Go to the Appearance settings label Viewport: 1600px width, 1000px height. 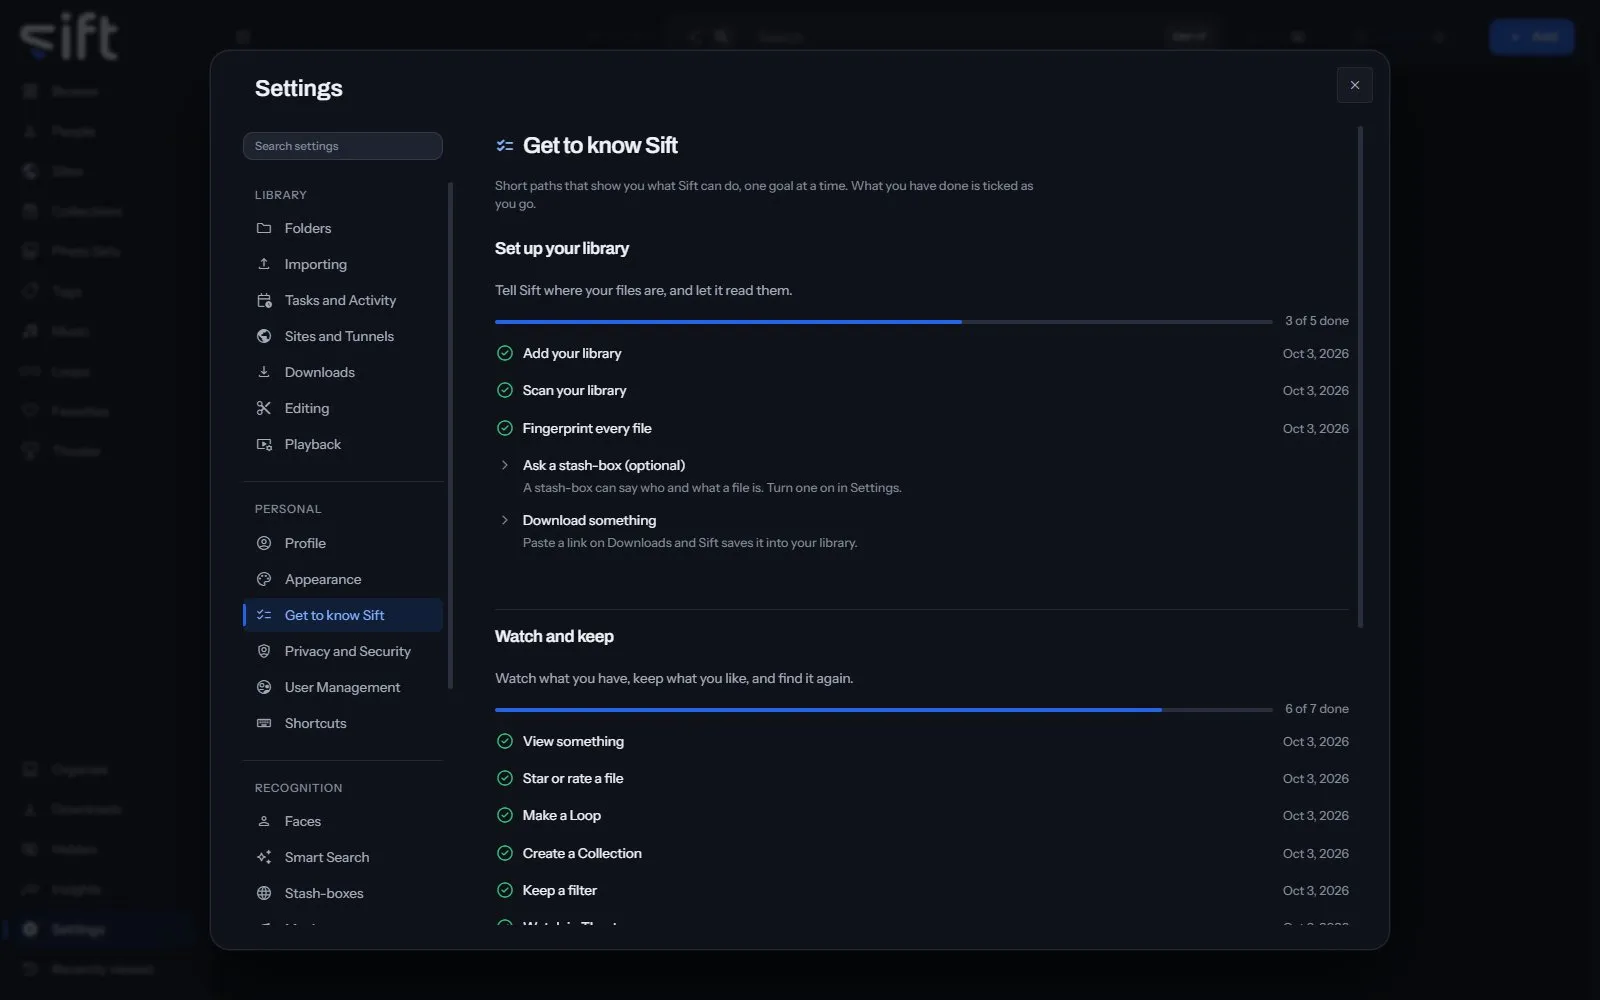(x=323, y=579)
